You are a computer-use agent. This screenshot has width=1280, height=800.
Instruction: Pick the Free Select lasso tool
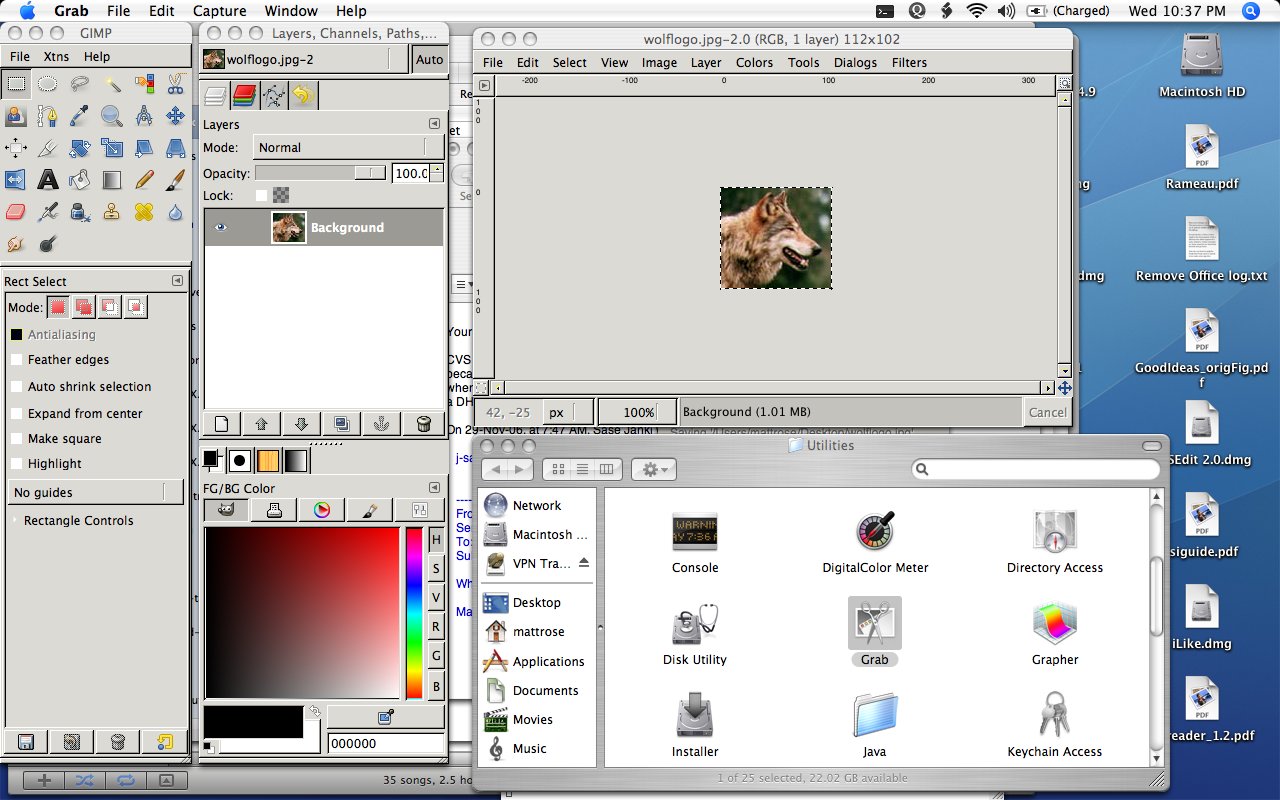tap(80, 84)
